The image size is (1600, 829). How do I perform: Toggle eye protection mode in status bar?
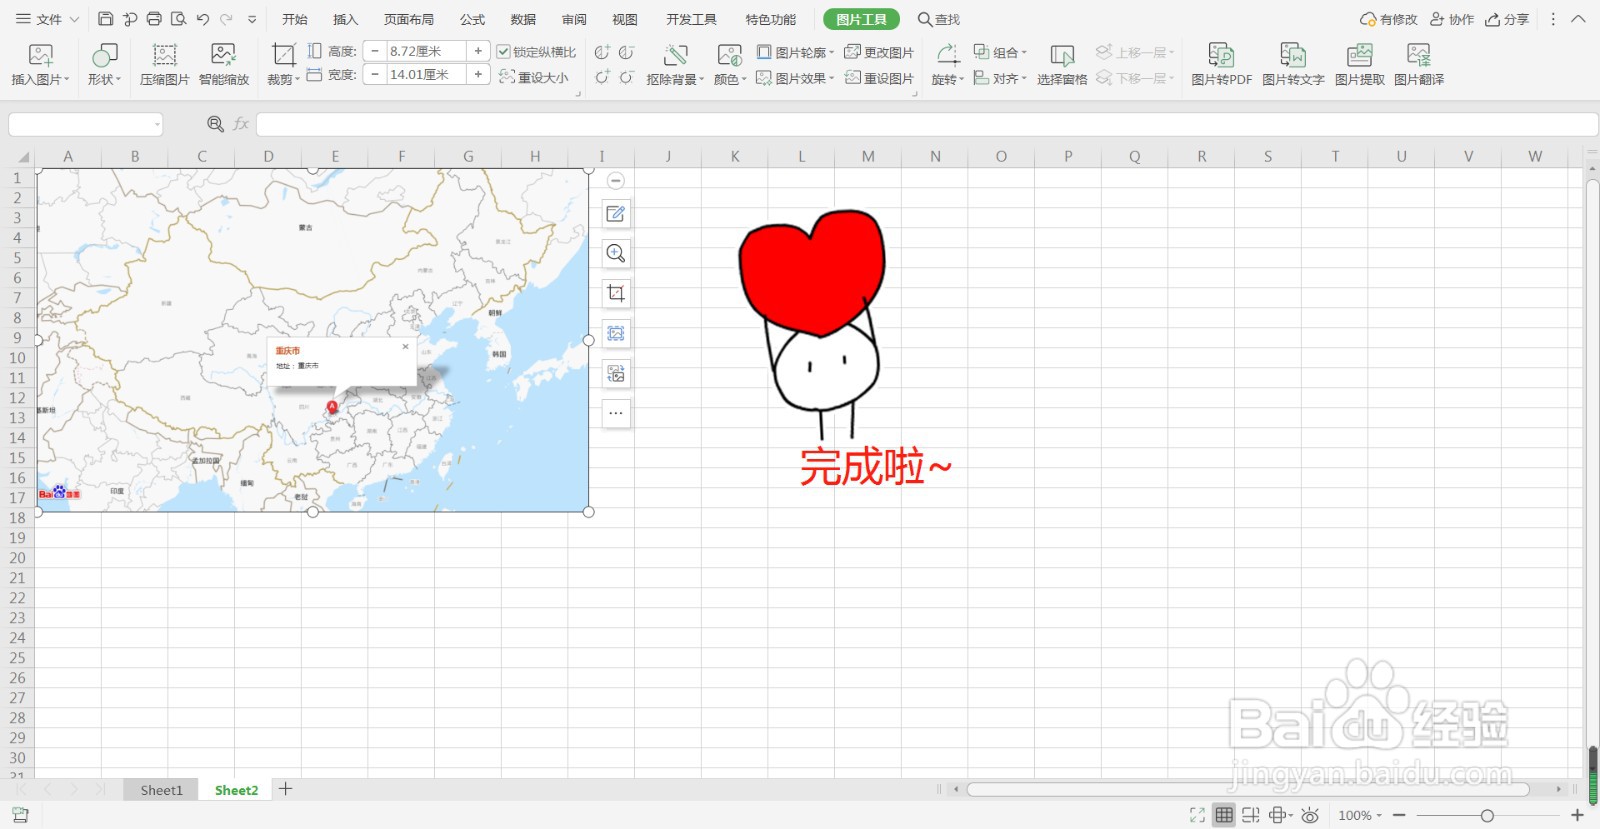click(x=1310, y=815)
